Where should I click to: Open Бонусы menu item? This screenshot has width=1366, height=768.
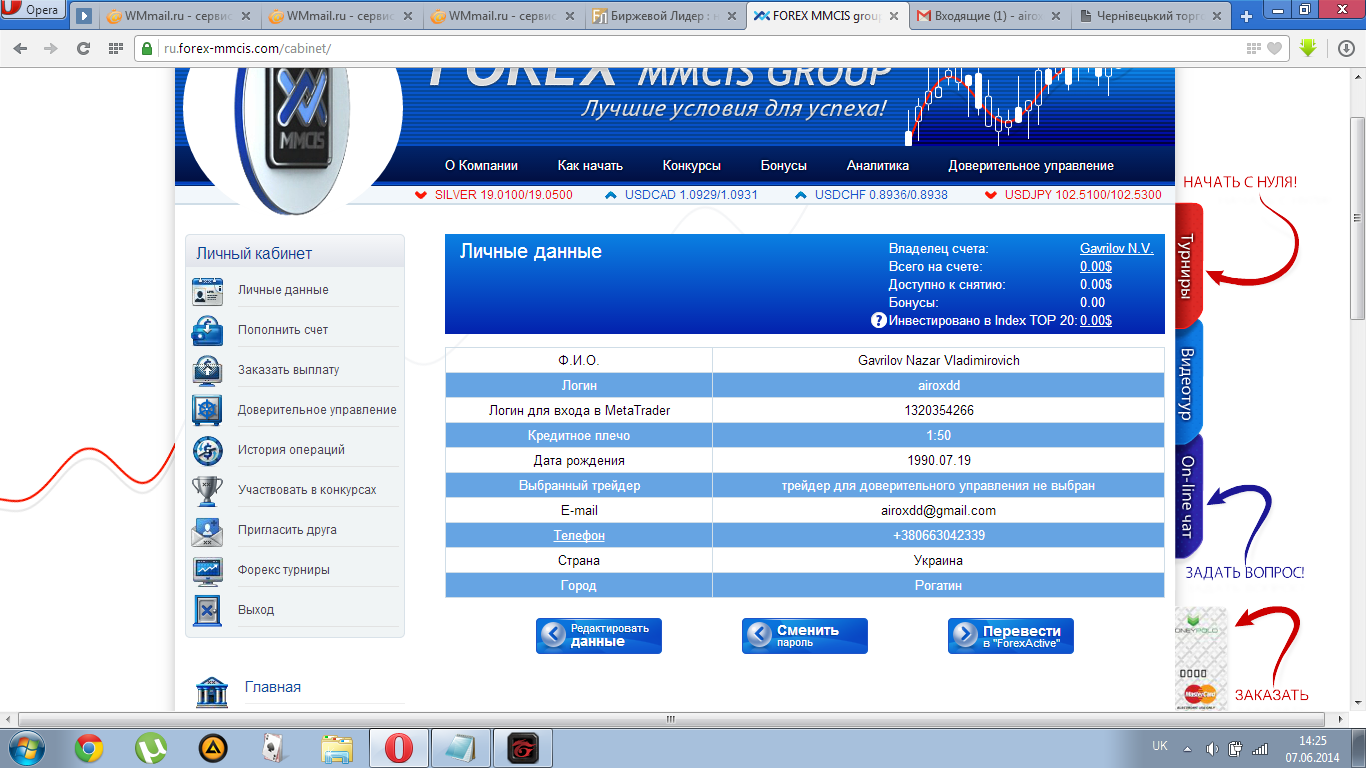[x=783, y=166]
